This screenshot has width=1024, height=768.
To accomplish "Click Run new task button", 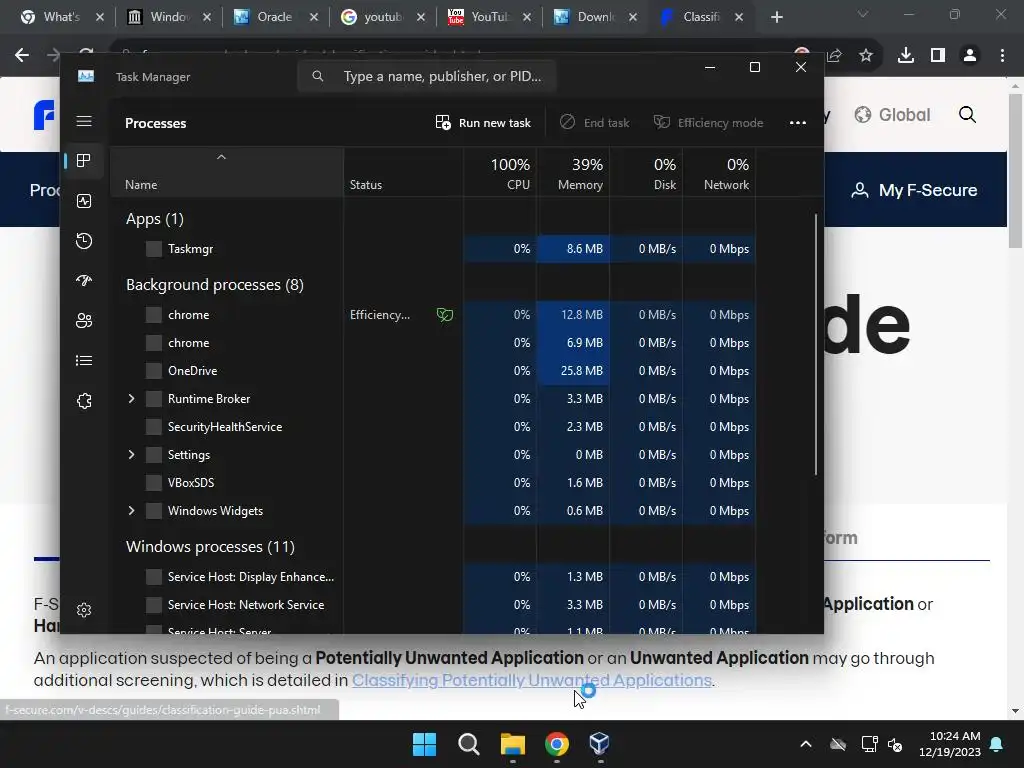I will pos(483,123).
